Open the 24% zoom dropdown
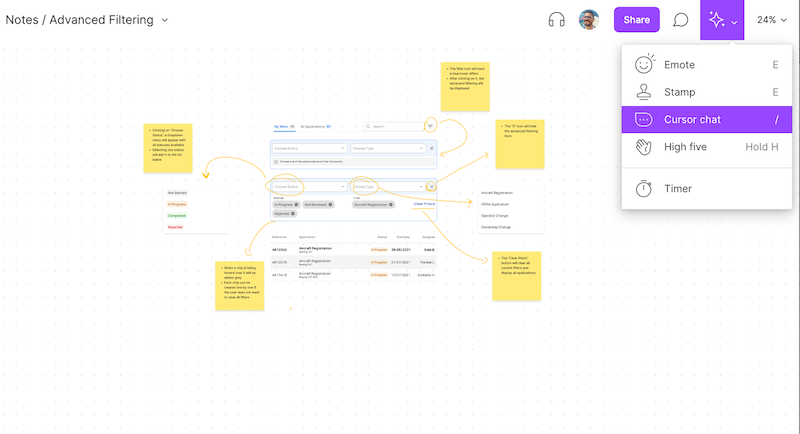Image resolution: width=800 pixels, height=434 pixels. 771,20
